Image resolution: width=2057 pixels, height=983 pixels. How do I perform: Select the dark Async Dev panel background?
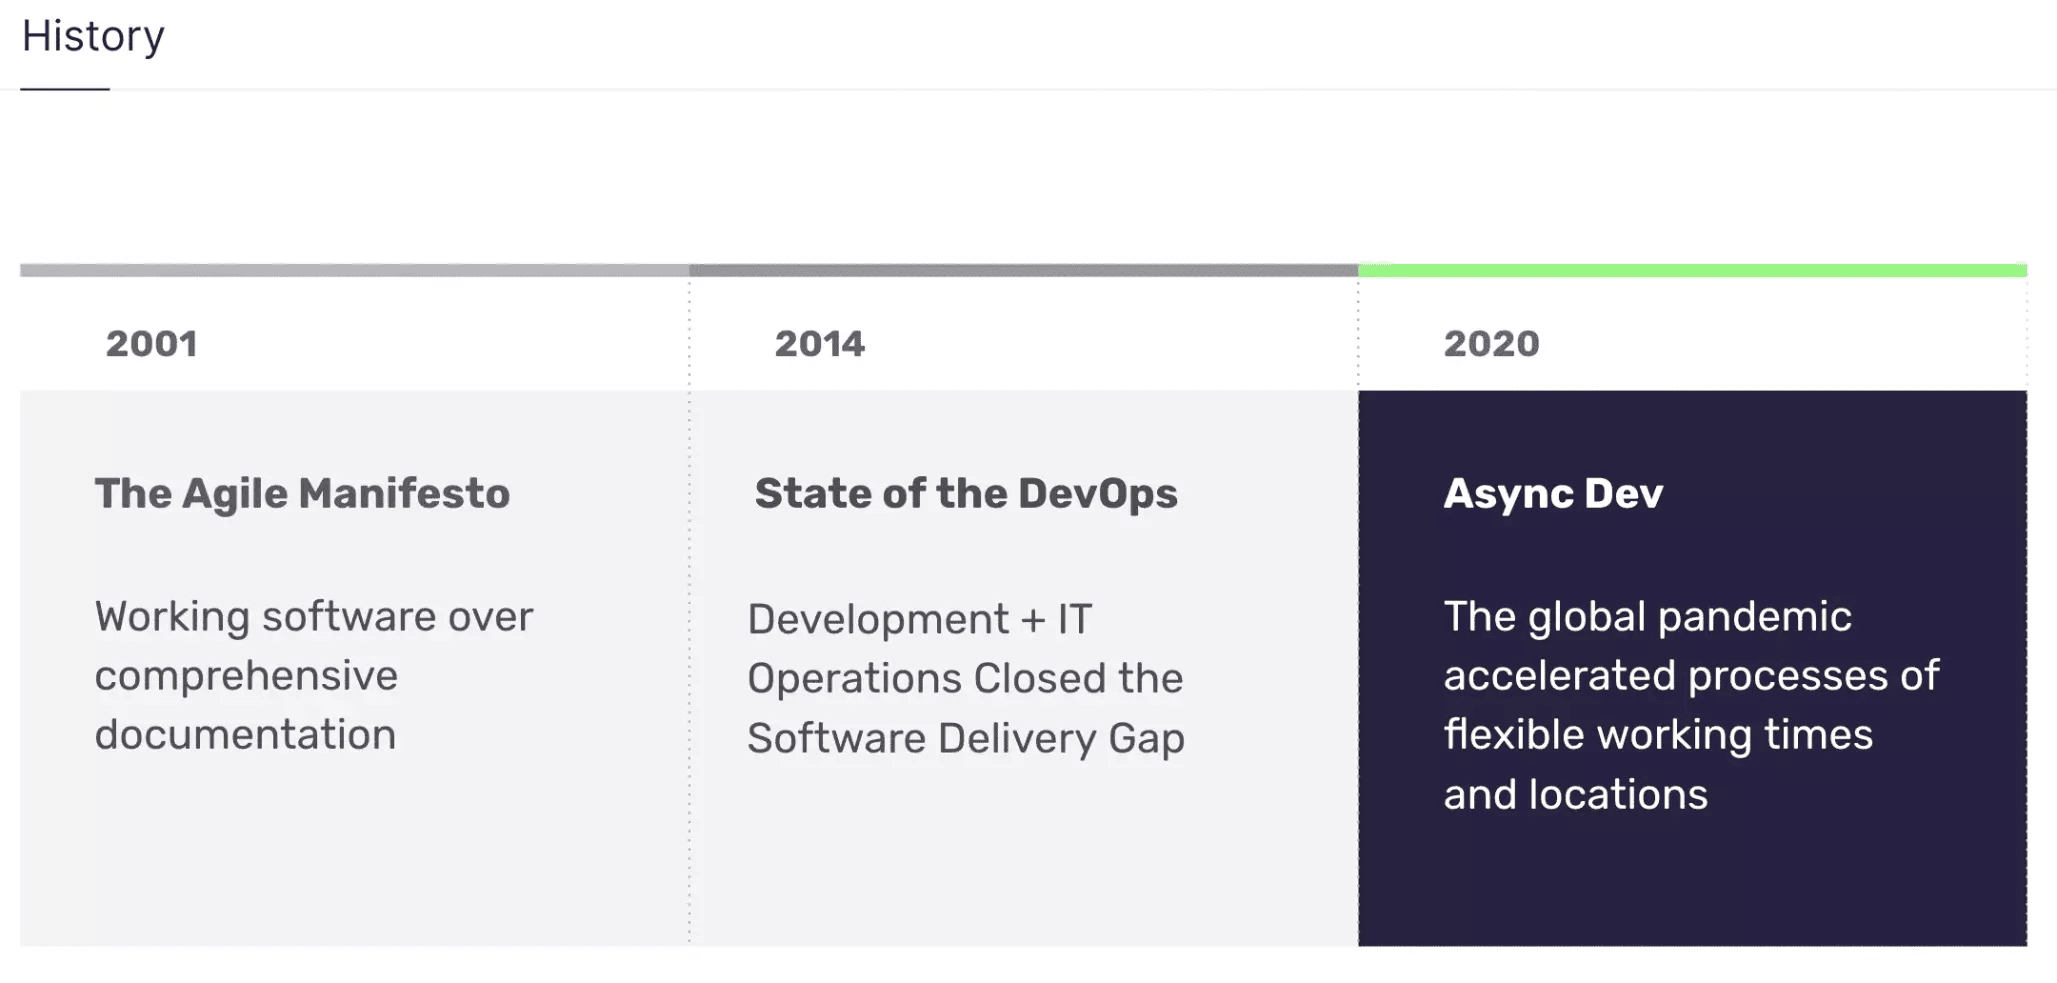[x=1700, y=880]
